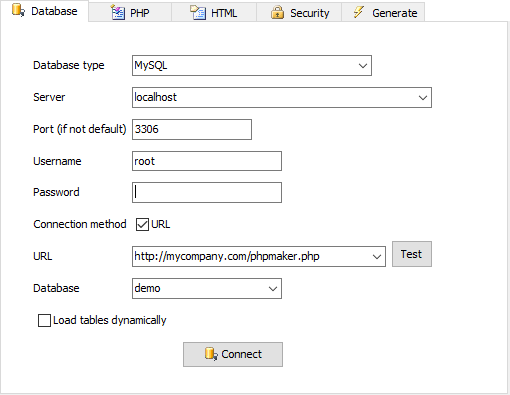Click the PHP tab document icon

click(118, 13)
